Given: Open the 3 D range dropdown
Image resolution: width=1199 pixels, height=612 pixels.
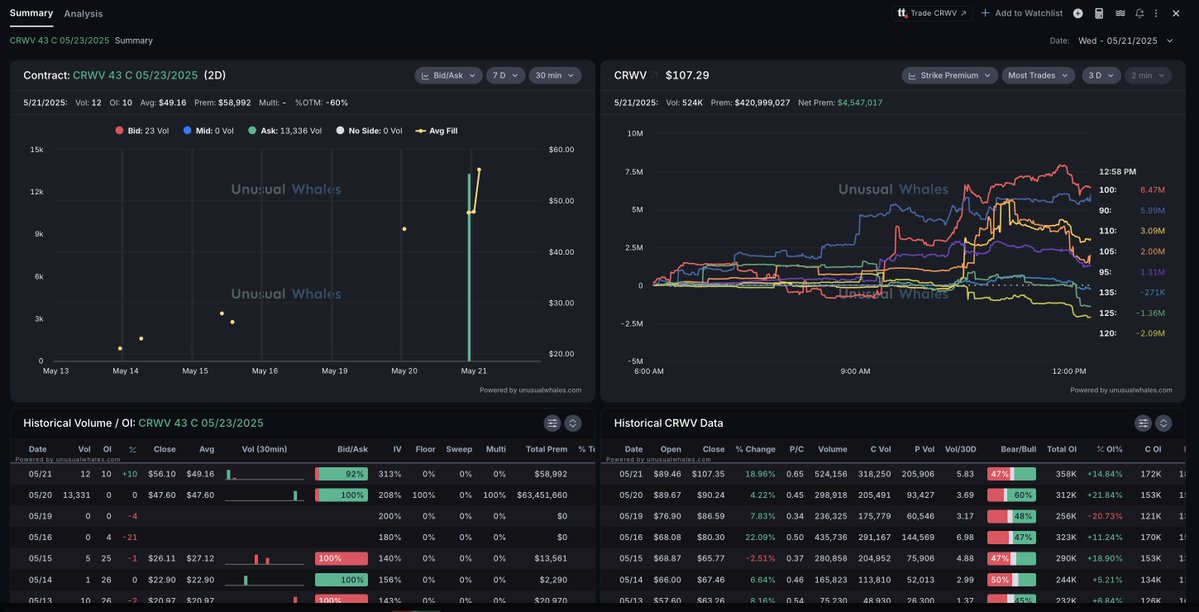Looking at the screenshot, I should [1101, 75].
